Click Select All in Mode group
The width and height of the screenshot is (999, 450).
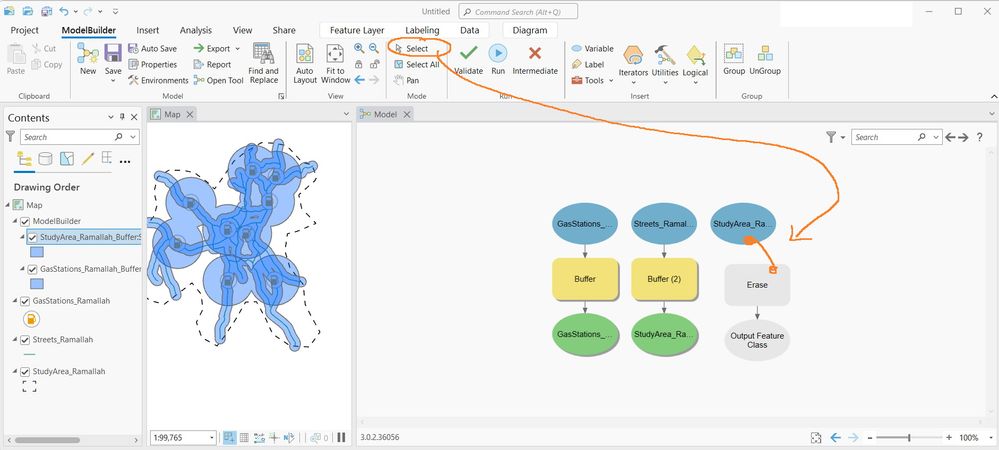tap(417, 64)
